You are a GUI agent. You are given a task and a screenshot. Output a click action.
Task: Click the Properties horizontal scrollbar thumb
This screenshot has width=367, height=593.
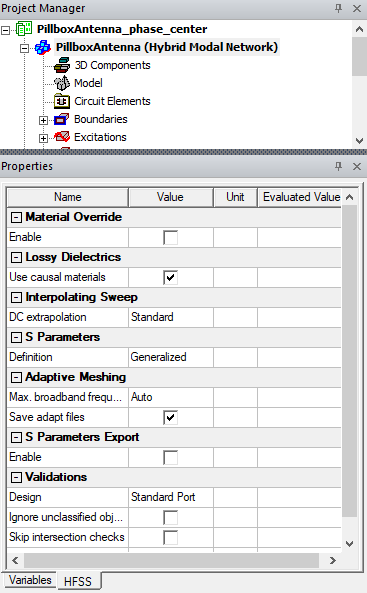(171, 560)
